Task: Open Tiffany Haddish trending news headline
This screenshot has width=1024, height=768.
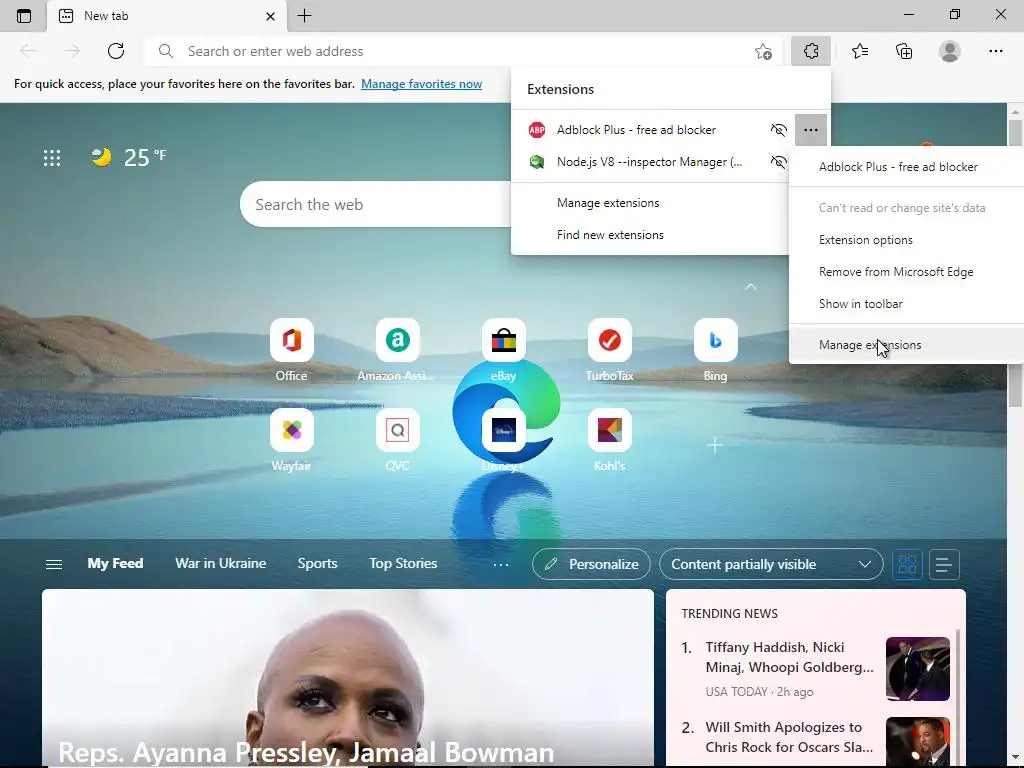Action: [789, 657]
